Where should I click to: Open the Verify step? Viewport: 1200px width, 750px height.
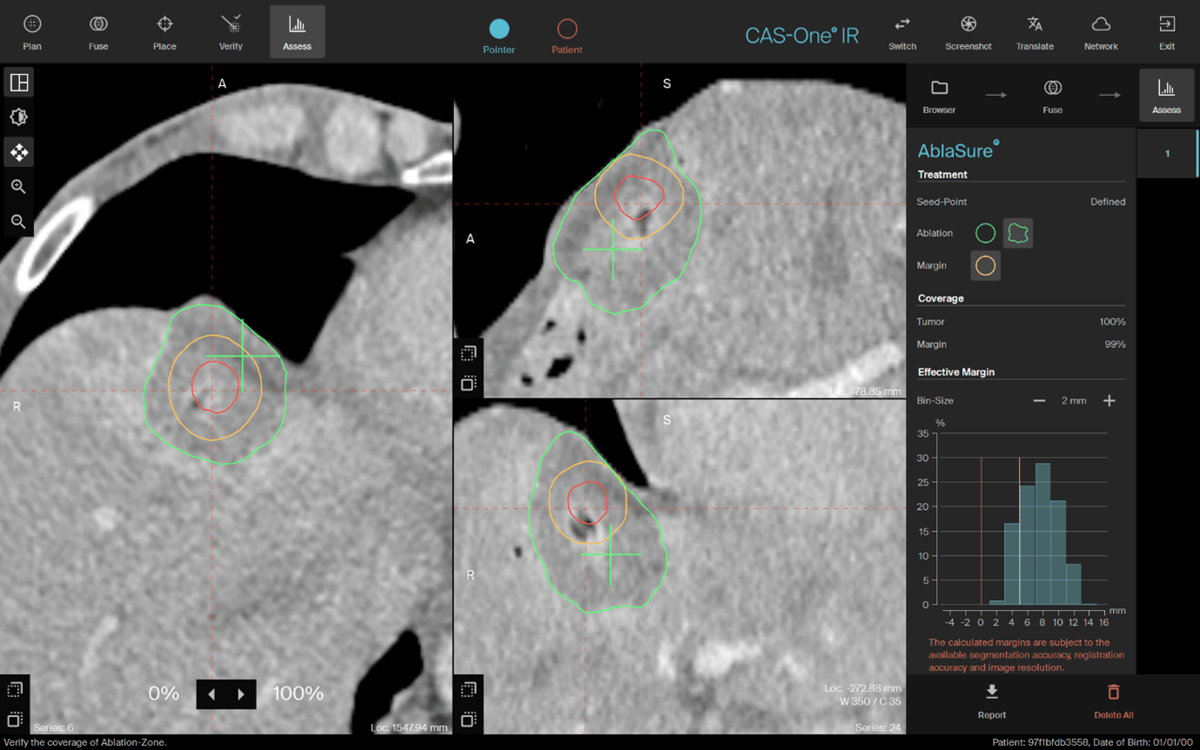[x=231, y=31]
